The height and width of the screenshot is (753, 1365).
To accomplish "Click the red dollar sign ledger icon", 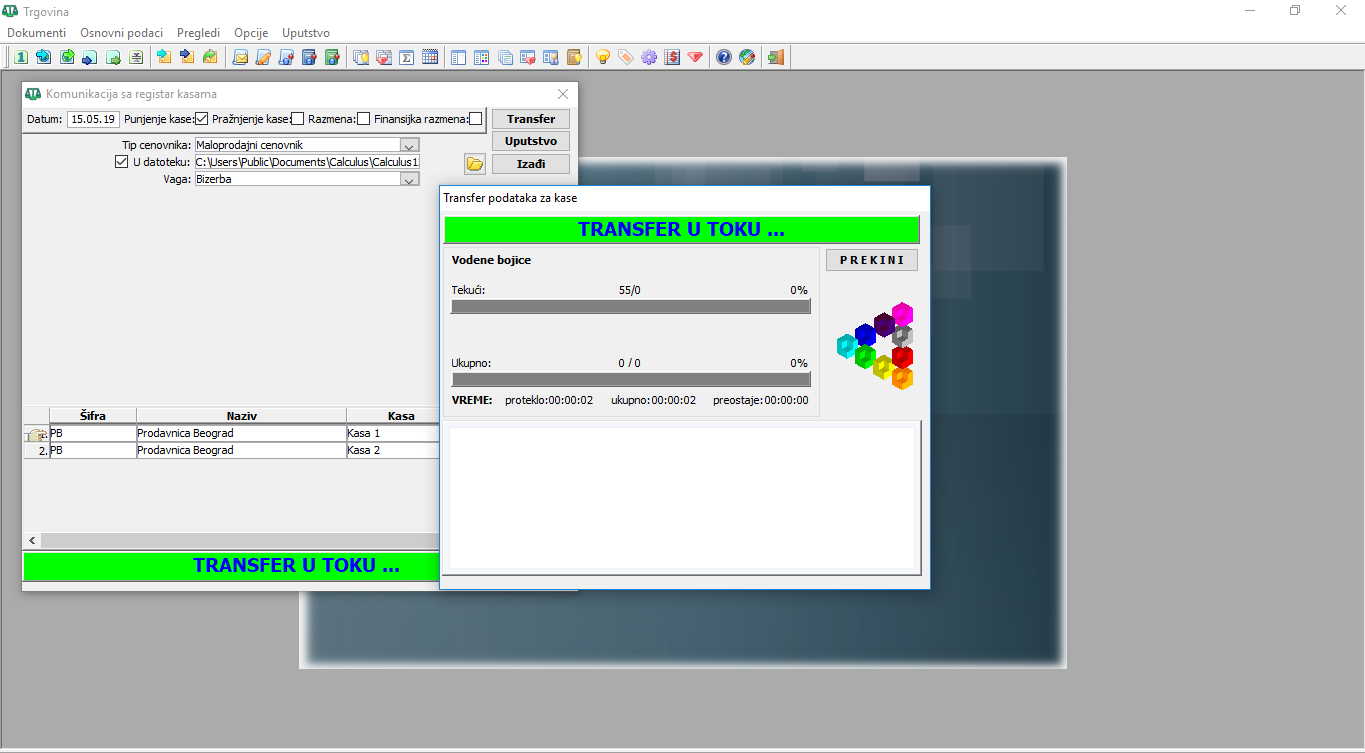I will pos(672,57).
